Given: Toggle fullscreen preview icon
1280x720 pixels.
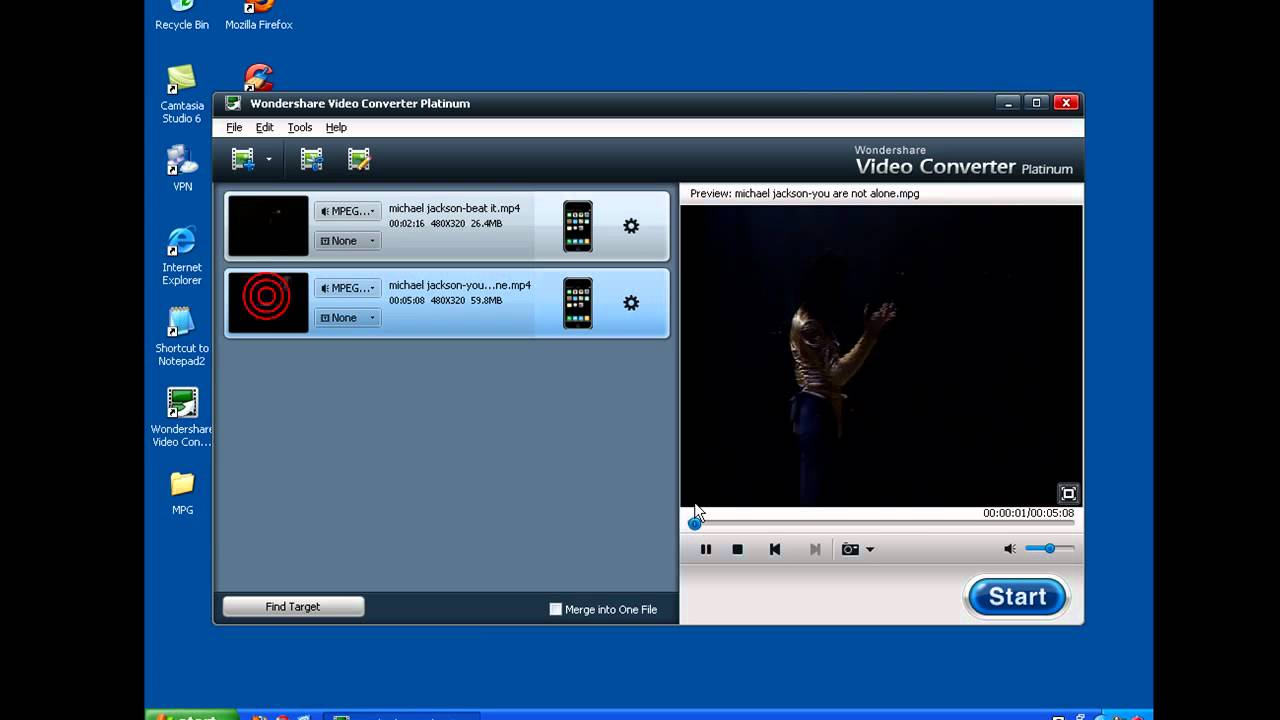Looking at the screenshot, I should coord(1069,493).
